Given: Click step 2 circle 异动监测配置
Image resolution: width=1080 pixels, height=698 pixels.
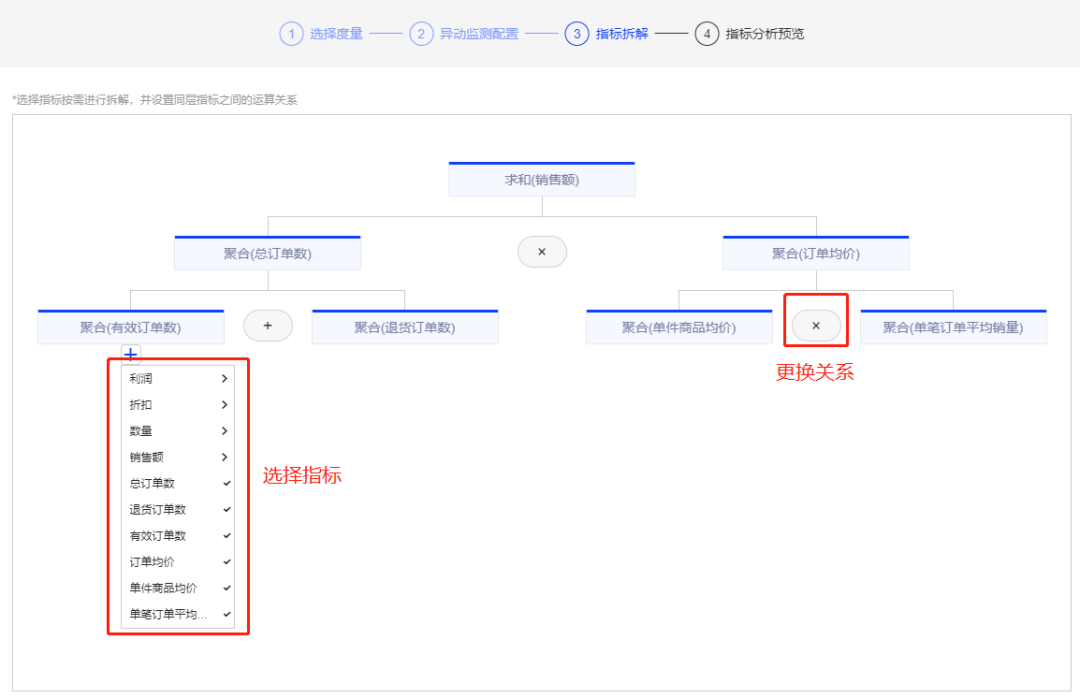Looking at the screenshot, I should tap(421, 34).
